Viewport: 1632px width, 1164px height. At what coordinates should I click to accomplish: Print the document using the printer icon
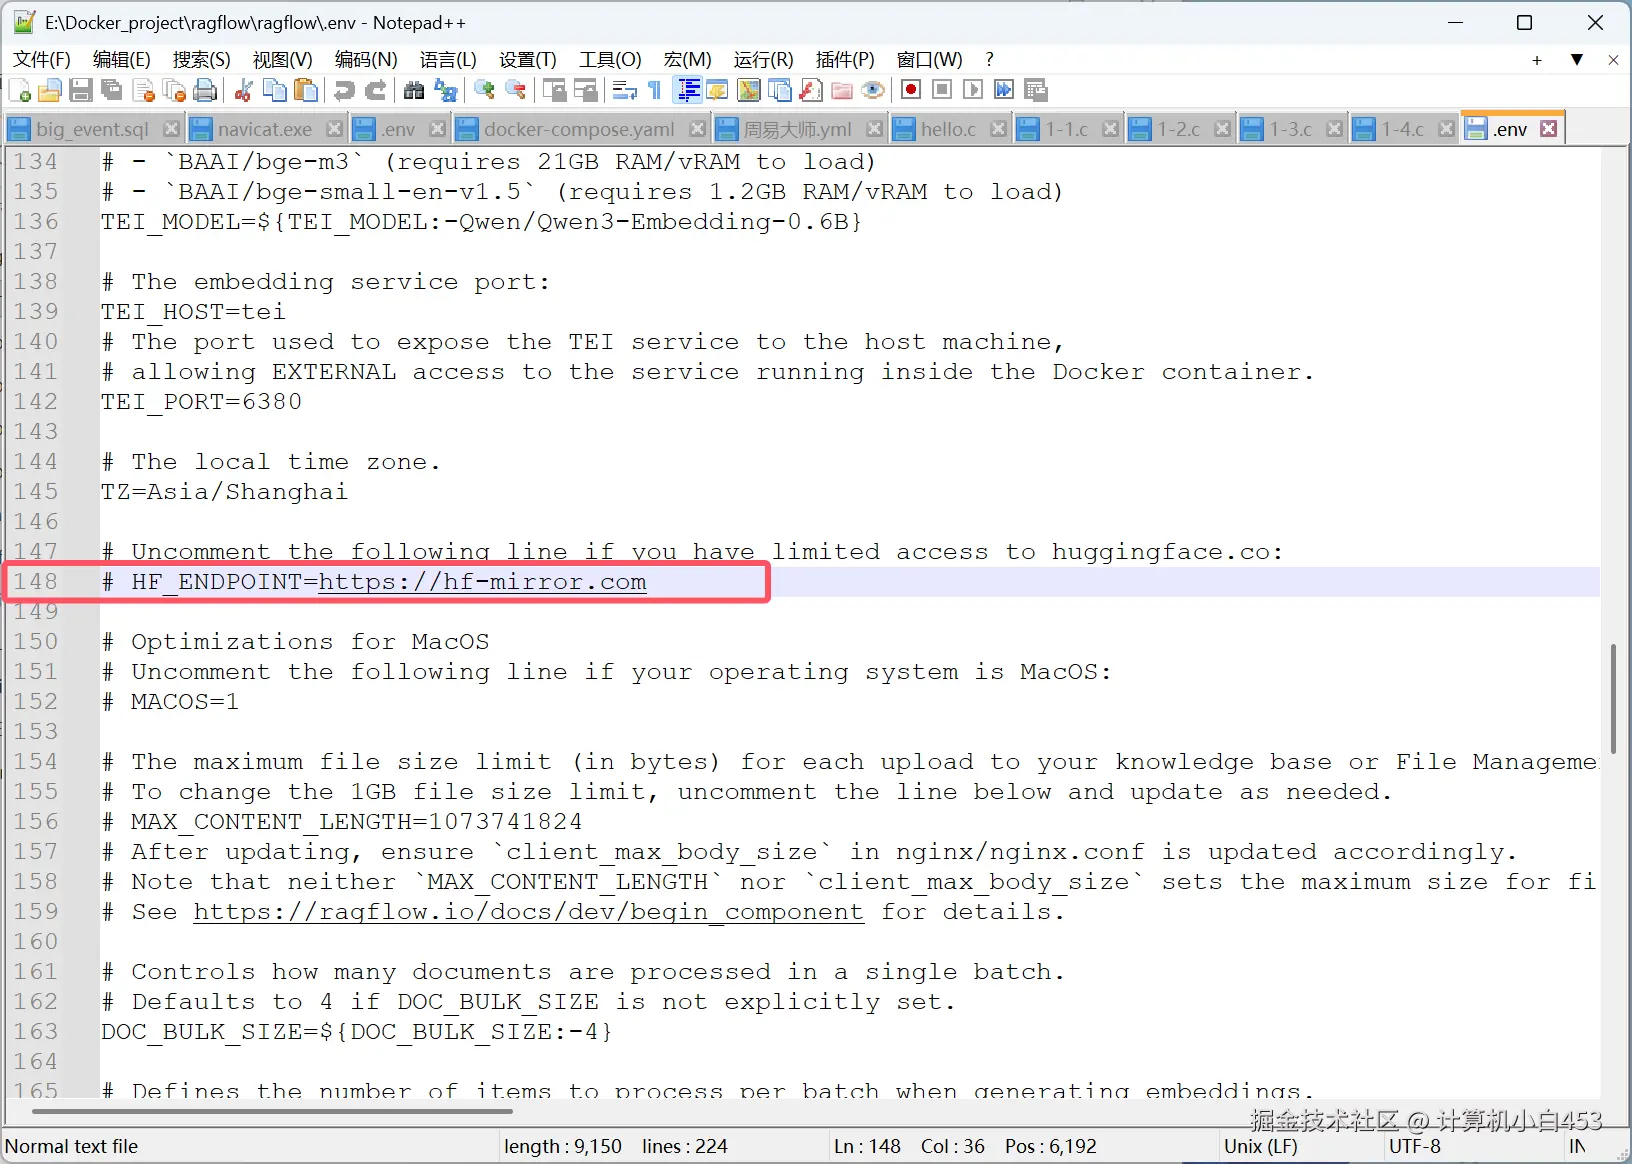click(205, 91)
